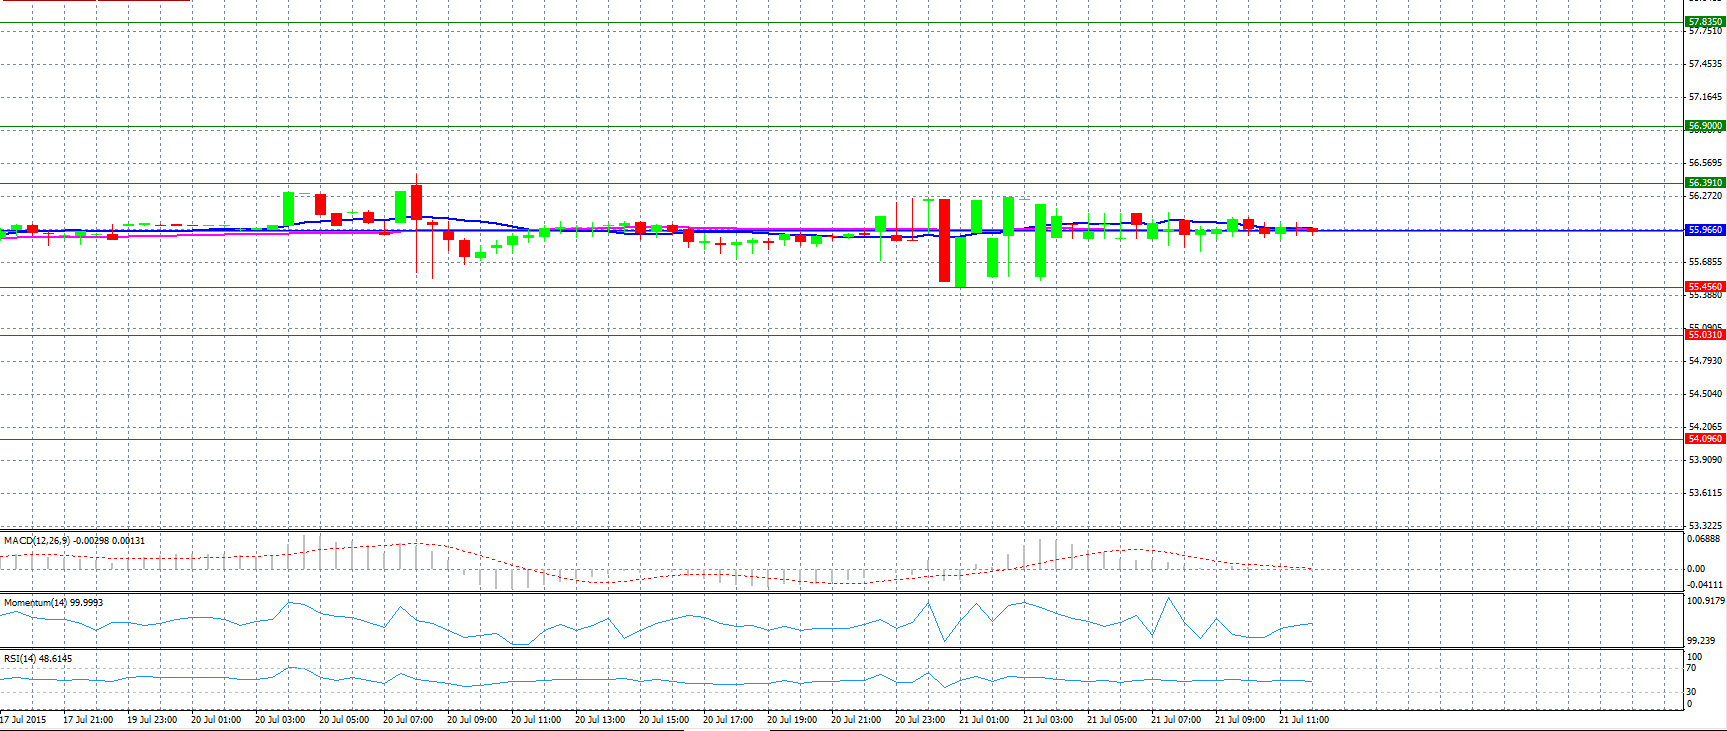1727x731 pixels.
Task: Click the 55.6855 price scale value
Action: click(x=1705, y=262)
